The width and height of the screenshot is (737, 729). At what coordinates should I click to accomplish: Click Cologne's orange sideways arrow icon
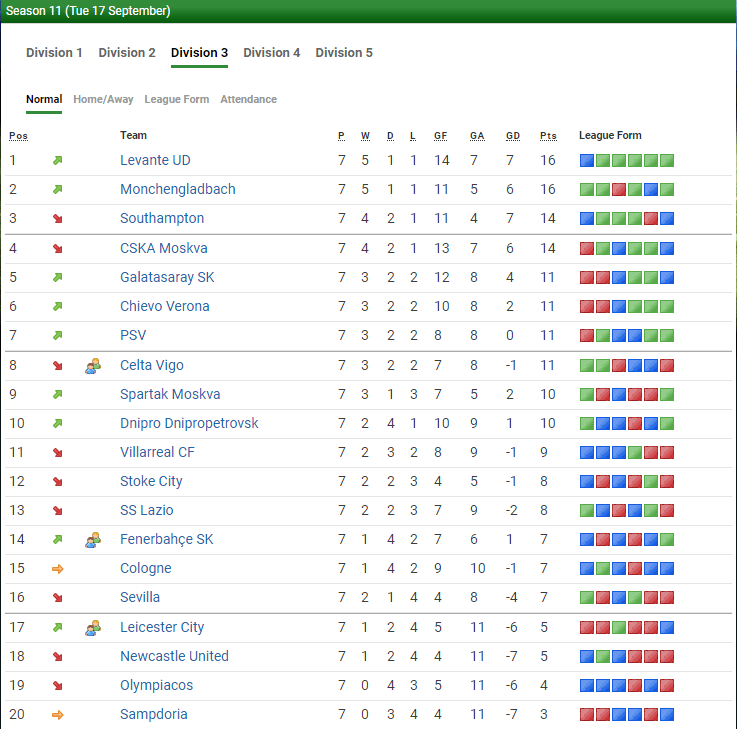coord(58,569)
